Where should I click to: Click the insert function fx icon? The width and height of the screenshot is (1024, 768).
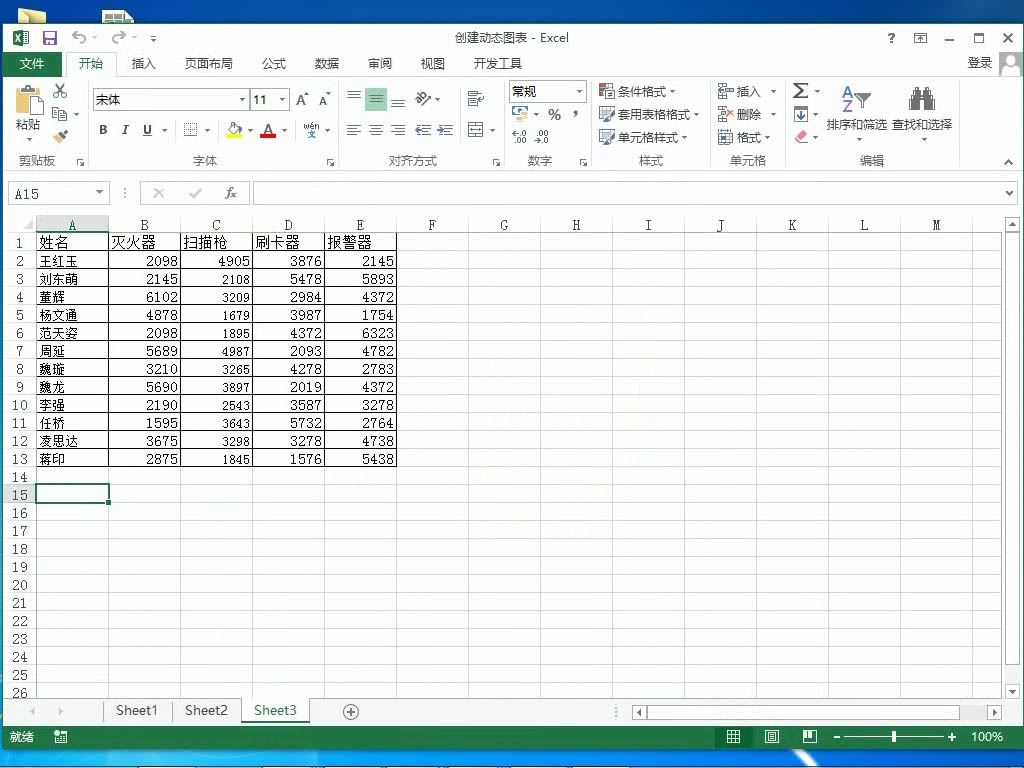(x=231, y=193)
